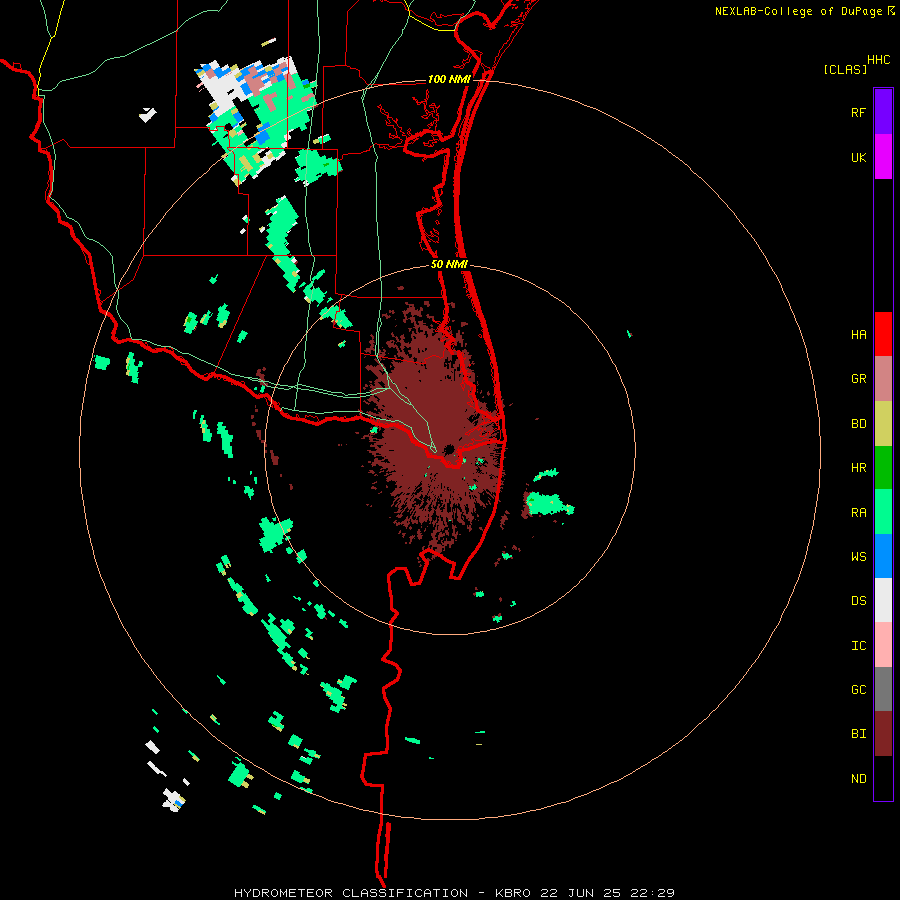Click the RF legend label
This screenshot has height=900, width=900.
pyautogui.click(x=858, y=112)
